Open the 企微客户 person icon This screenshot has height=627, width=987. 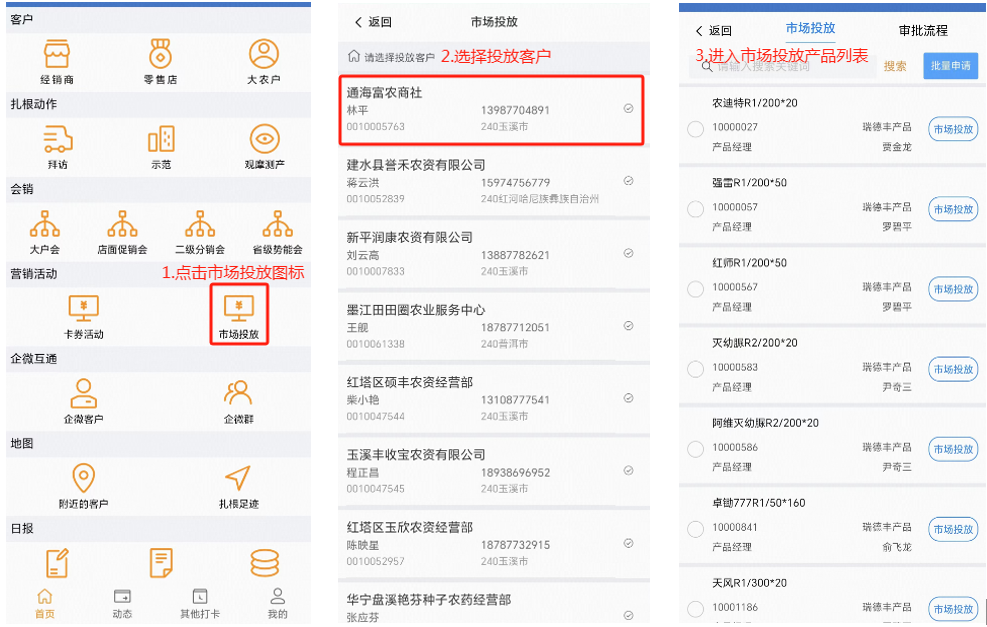tap(84, 393)
